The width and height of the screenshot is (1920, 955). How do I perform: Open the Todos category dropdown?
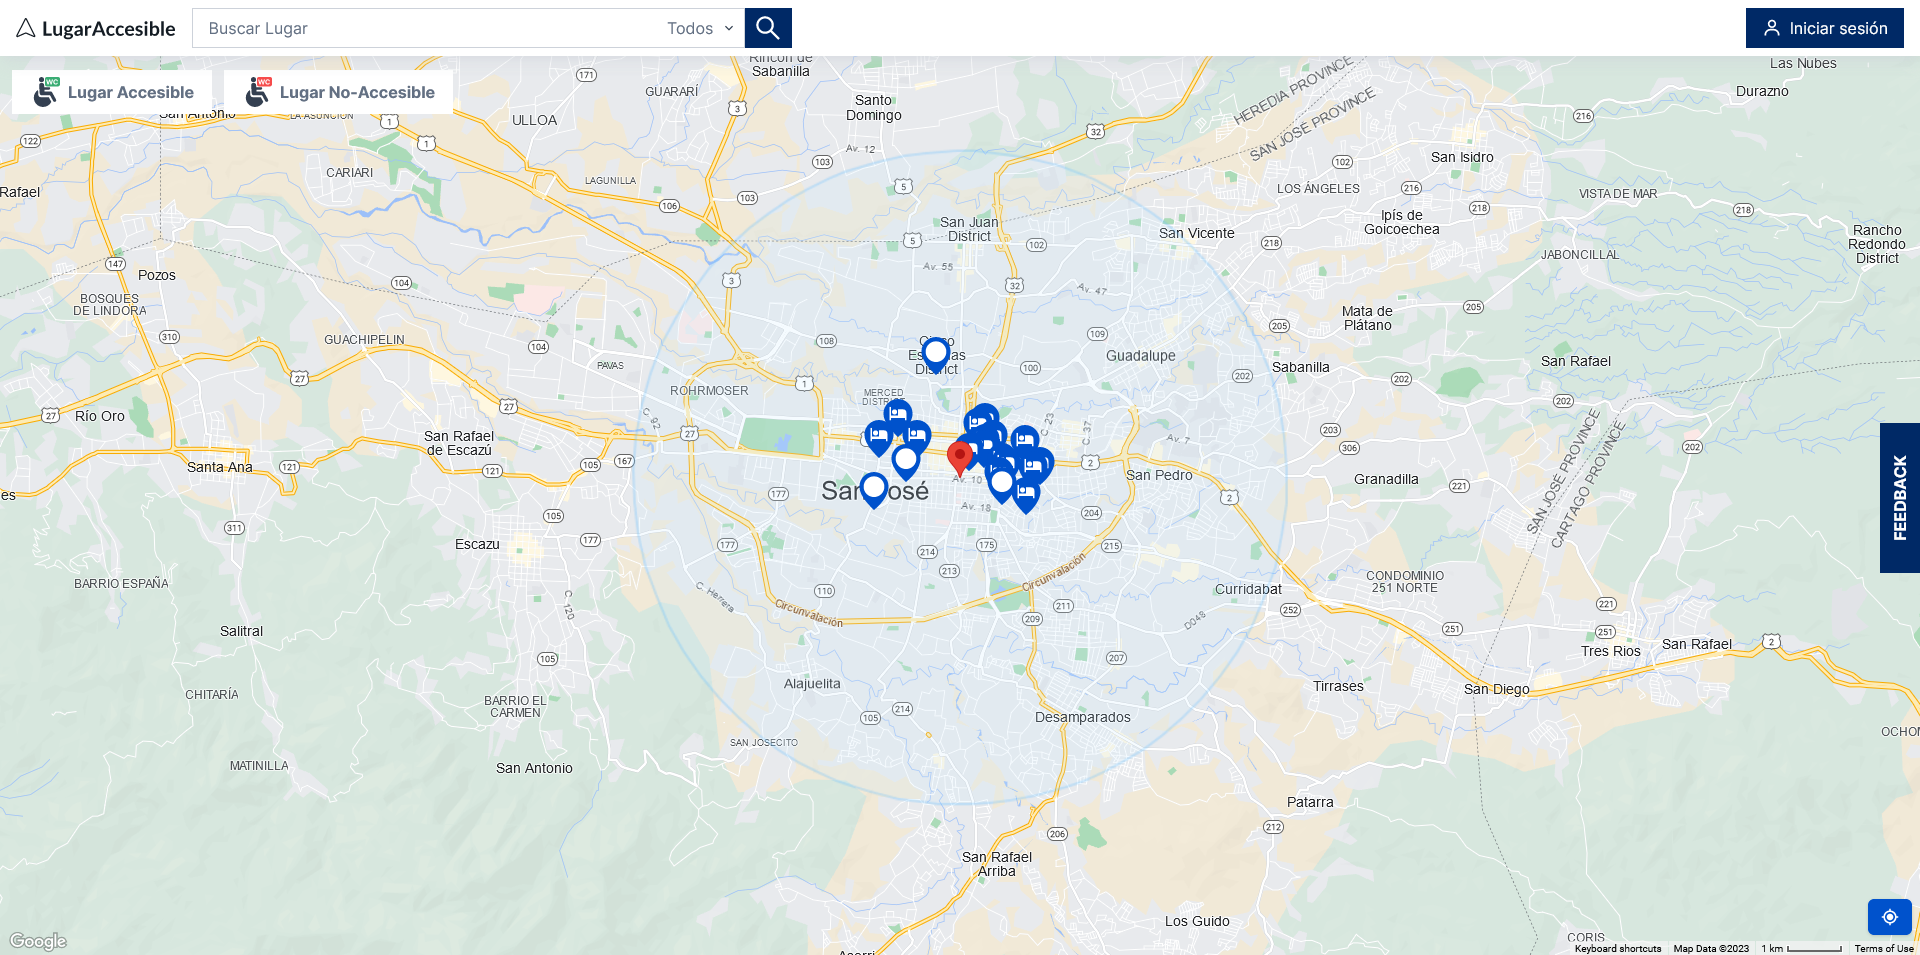pyautogui.click(x=700, y=28)
